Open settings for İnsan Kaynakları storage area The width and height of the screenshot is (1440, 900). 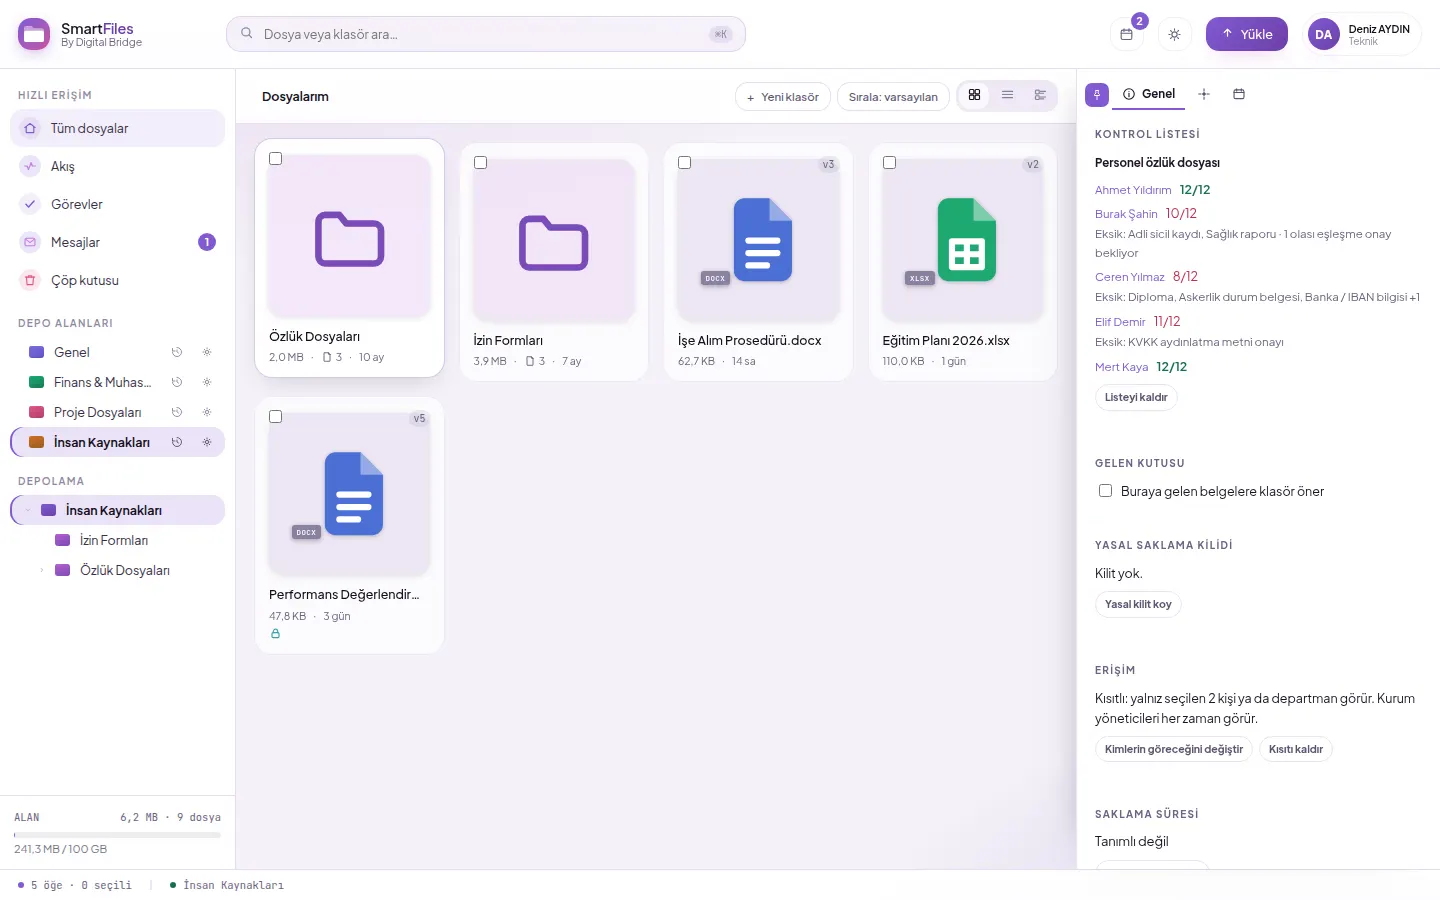pyautogui.click(x=207, y=442)
